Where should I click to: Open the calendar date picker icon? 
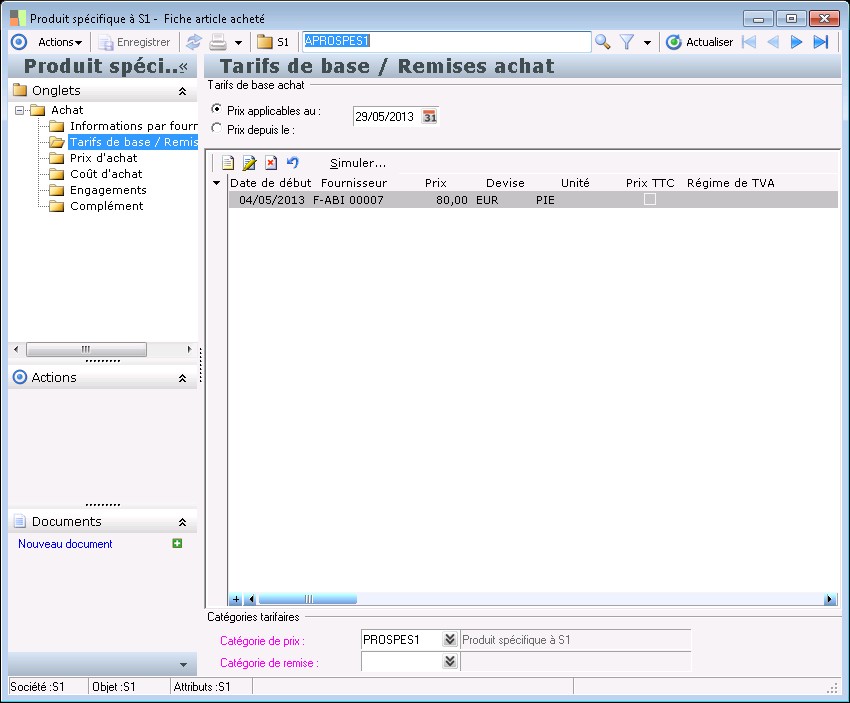coord(430,117)
